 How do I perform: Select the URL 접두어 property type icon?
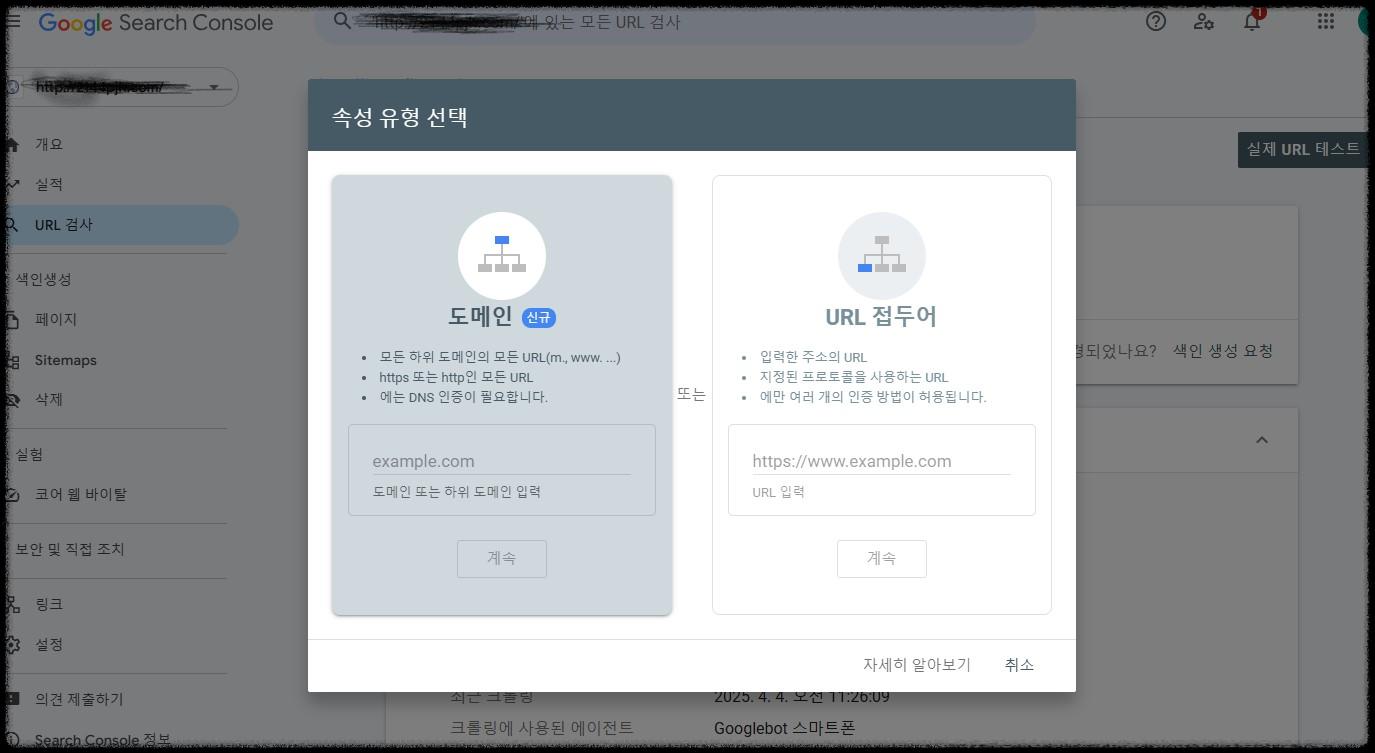(x=881, y=256)
